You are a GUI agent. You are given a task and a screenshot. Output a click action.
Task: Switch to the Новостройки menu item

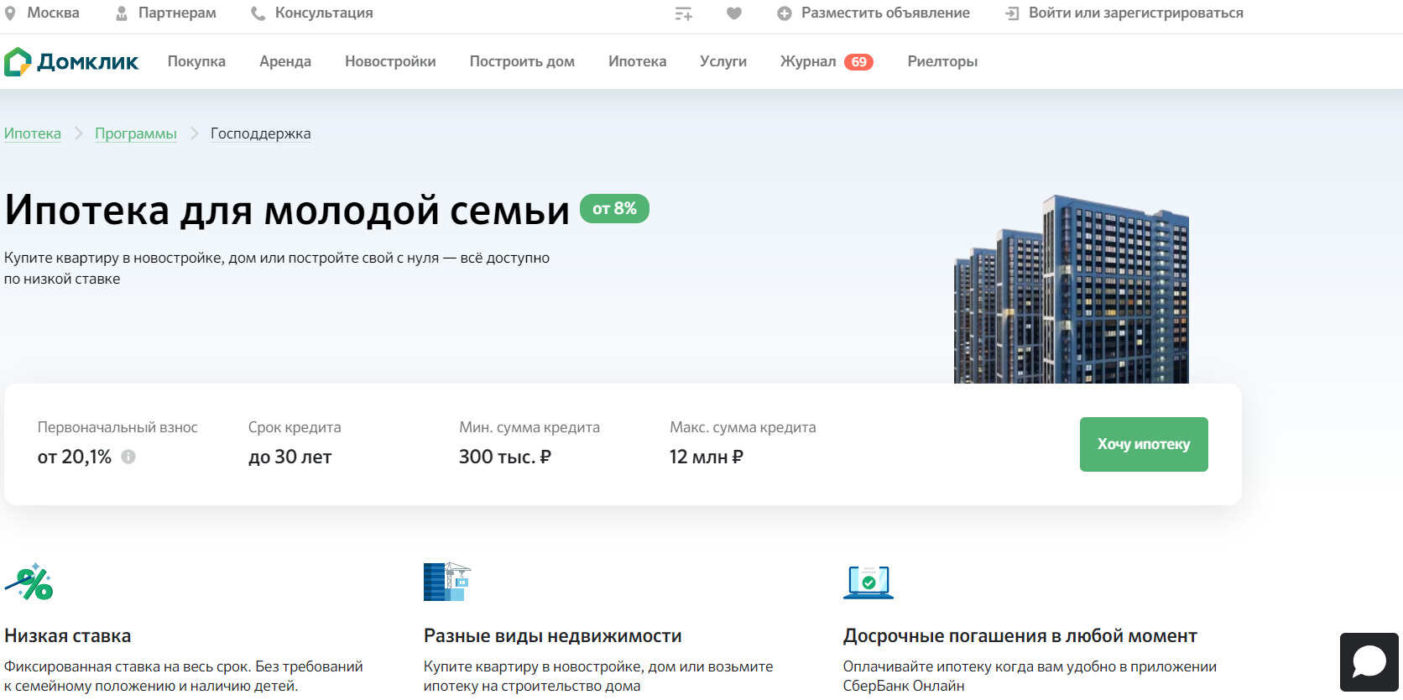[390, 61]
